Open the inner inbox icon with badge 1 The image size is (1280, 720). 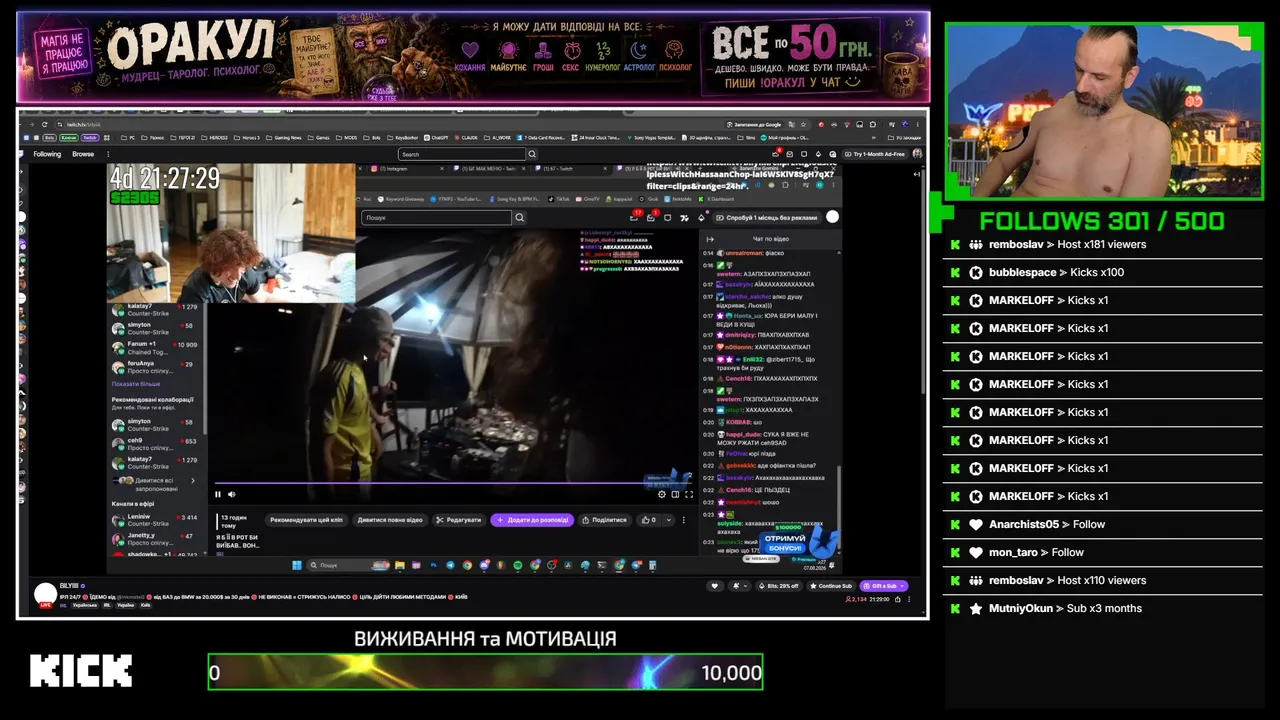652,216
